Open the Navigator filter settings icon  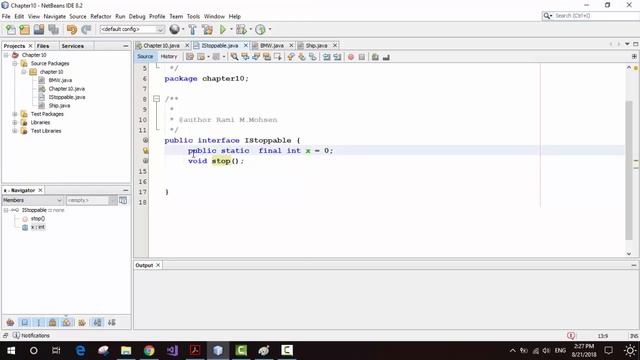pyautogui.click(x=123, y=200)
